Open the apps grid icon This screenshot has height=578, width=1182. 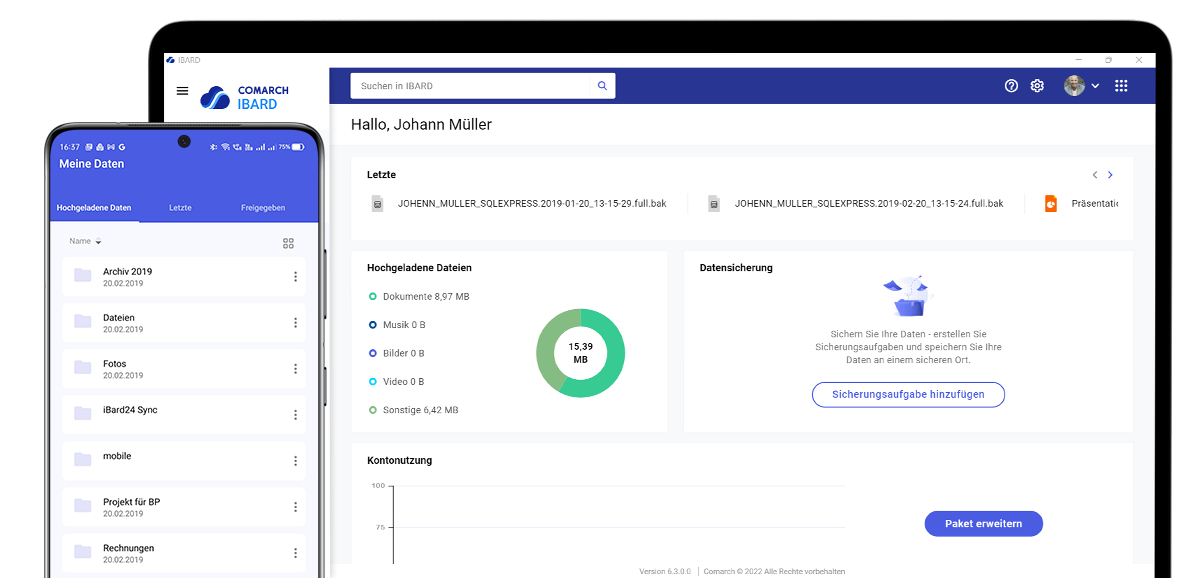tap(1121, 86)
